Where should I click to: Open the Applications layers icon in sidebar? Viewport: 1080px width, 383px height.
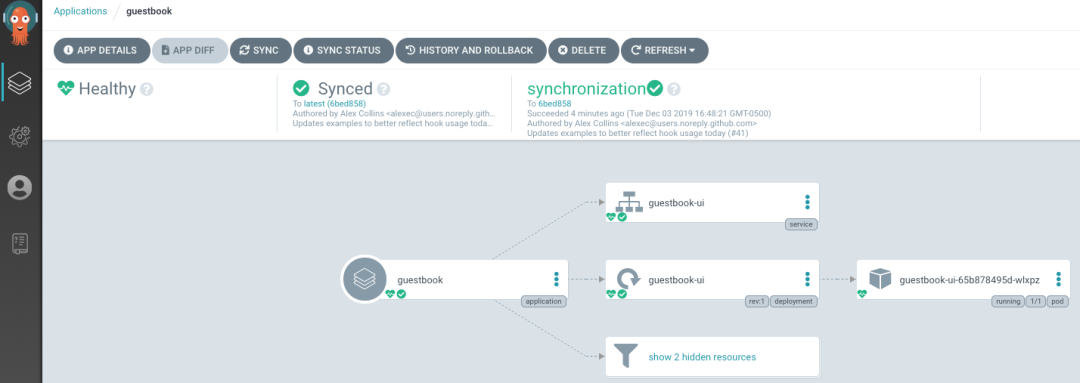coord(20,83)
